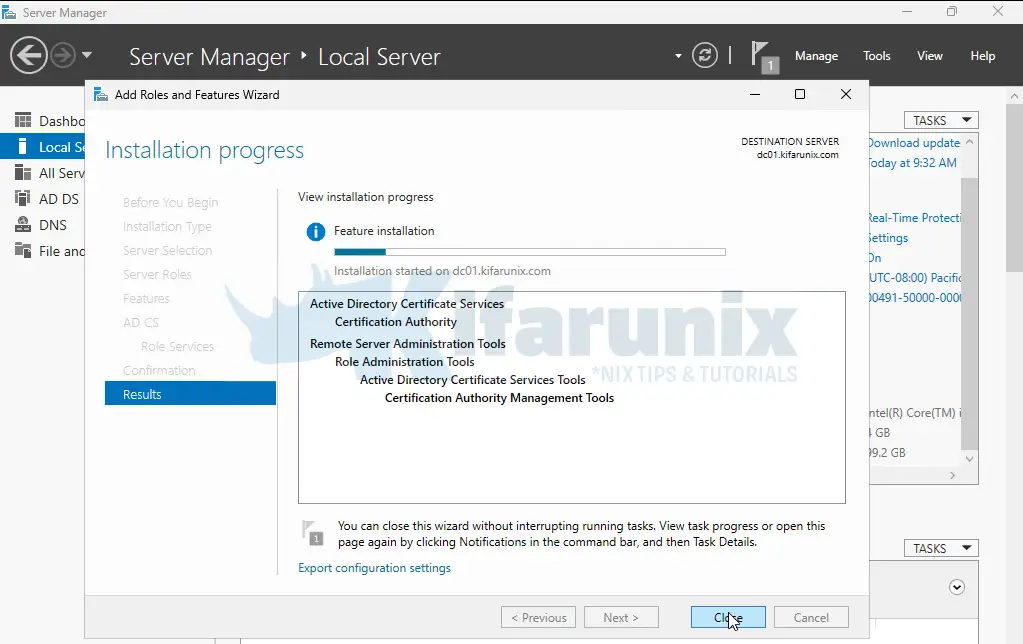Maximize the Add Roles and Features Wizard
The image size is (1023, 644).
(800, 95)
